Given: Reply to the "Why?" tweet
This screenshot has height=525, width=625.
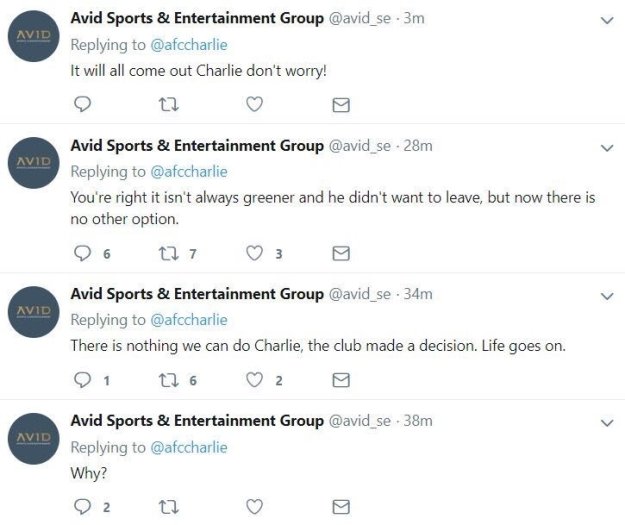Looking at the screenshot, I should [84, 507].
